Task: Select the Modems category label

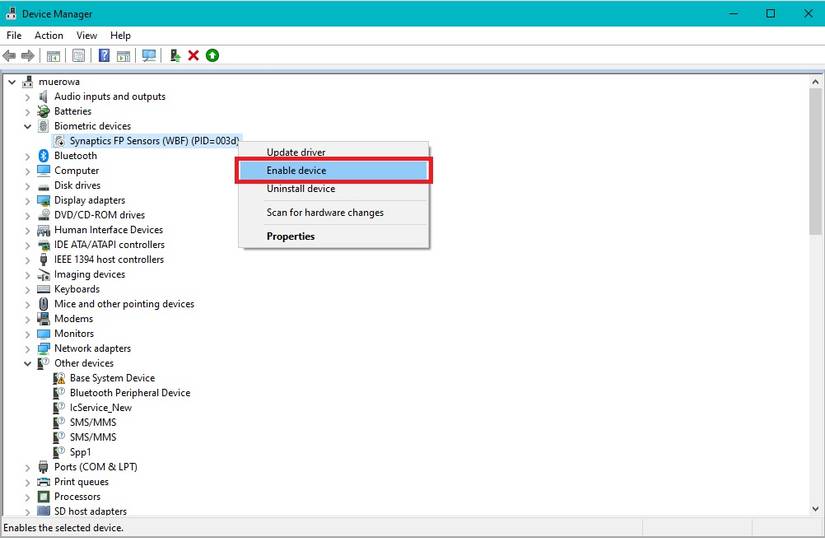Action: point(74,319)
